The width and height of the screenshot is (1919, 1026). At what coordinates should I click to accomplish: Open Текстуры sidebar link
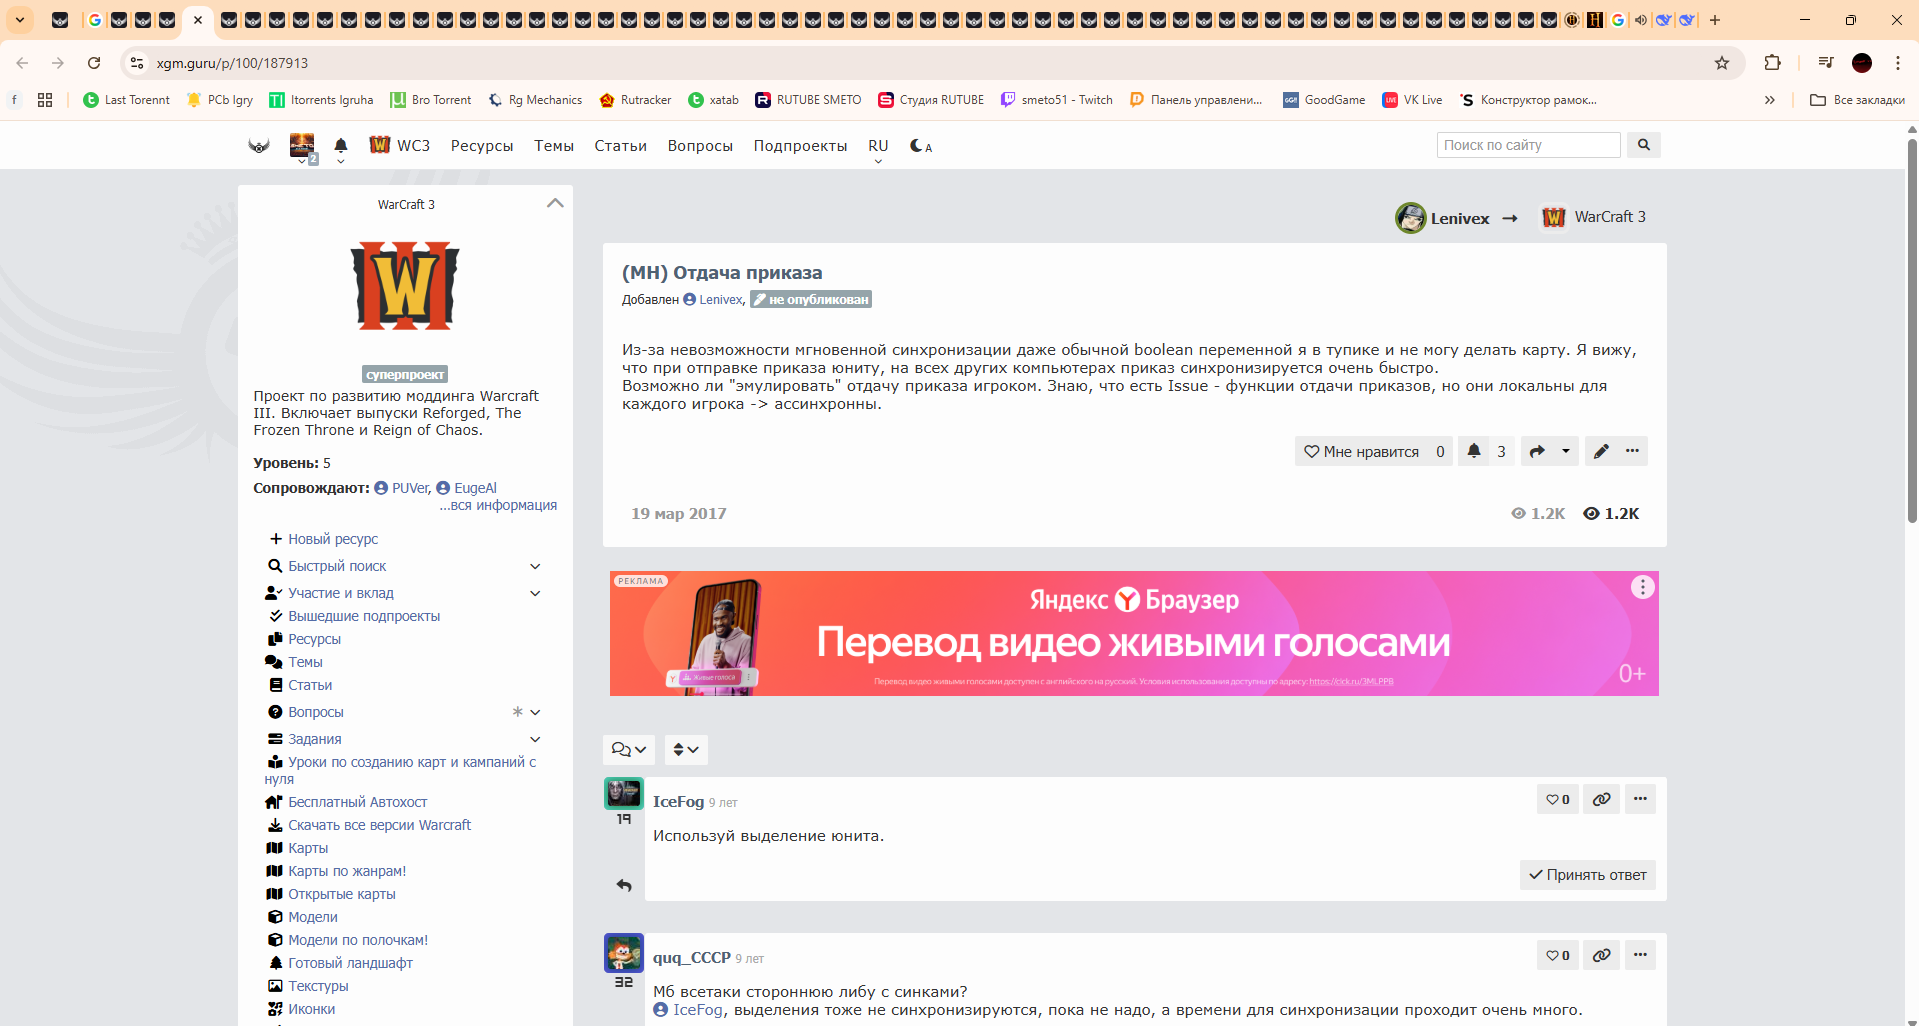[318, 986]
